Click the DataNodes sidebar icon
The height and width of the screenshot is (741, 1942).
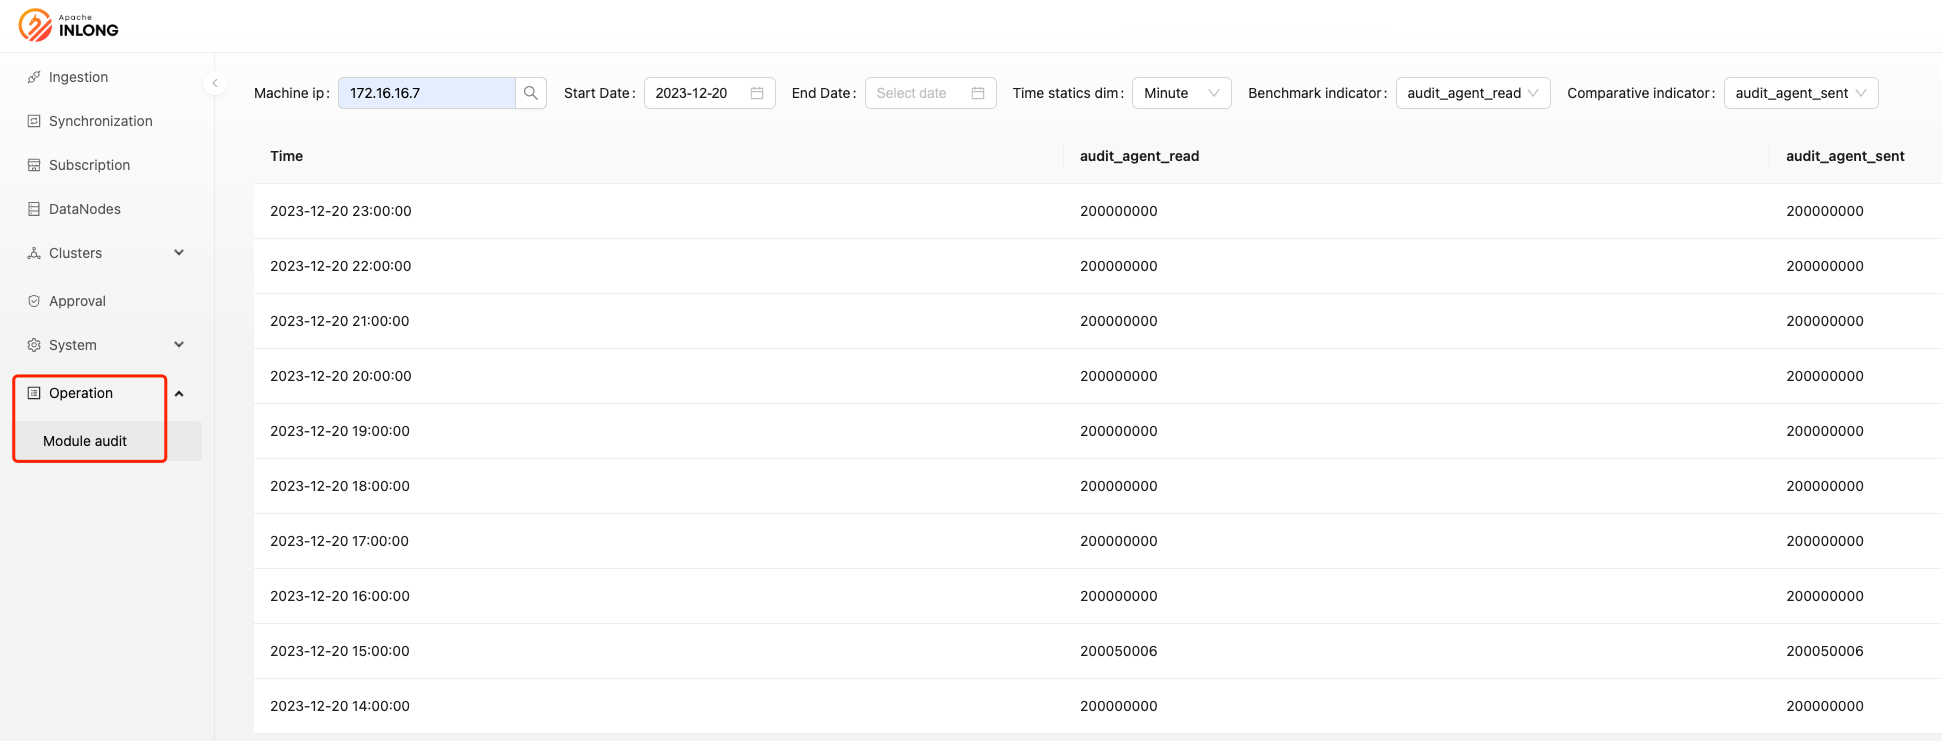(x=34, y=209)
